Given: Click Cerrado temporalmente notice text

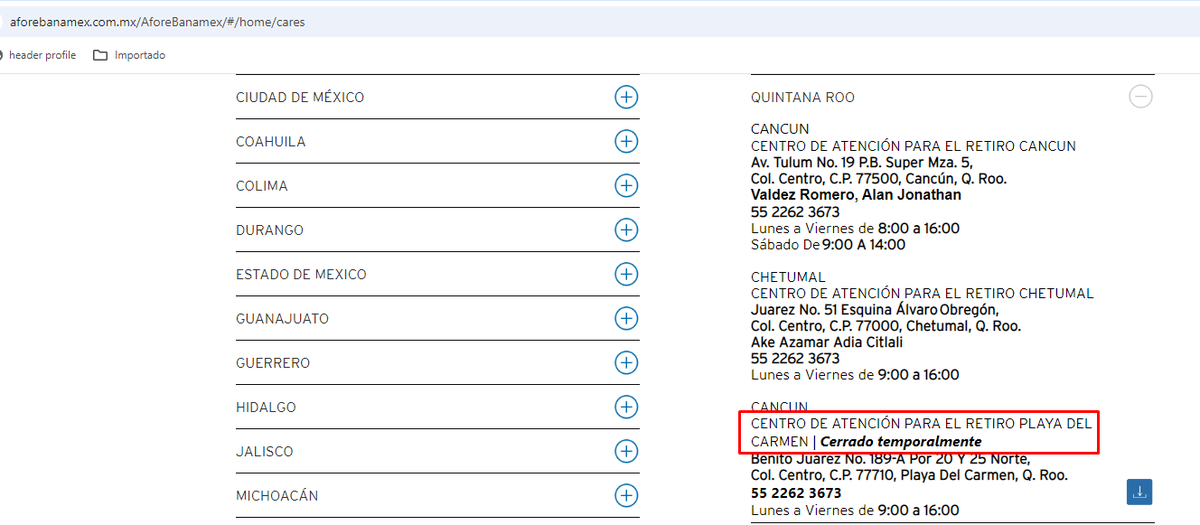Looking at the screenshot, I should (901, 441).
